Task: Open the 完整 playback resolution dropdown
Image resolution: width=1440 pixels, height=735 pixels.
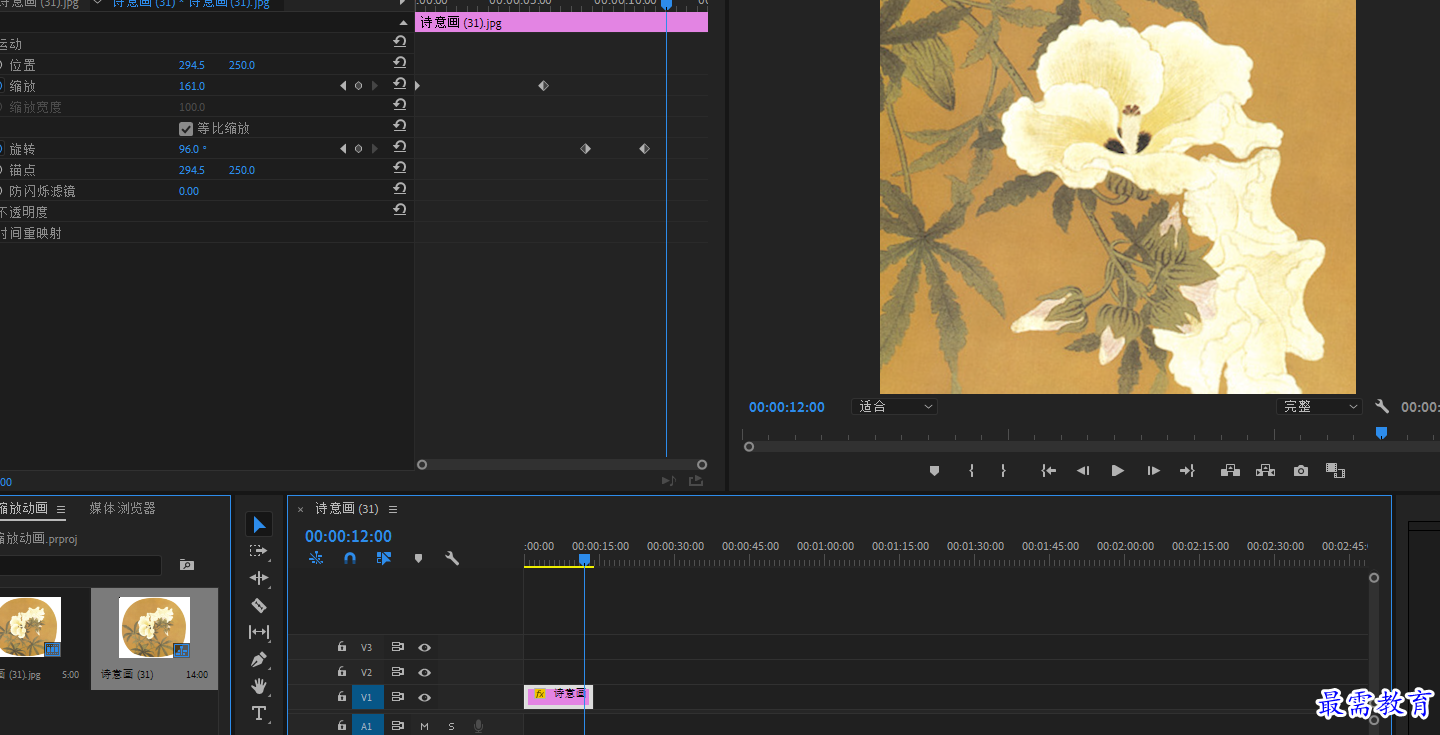Action: point(1319,407)
